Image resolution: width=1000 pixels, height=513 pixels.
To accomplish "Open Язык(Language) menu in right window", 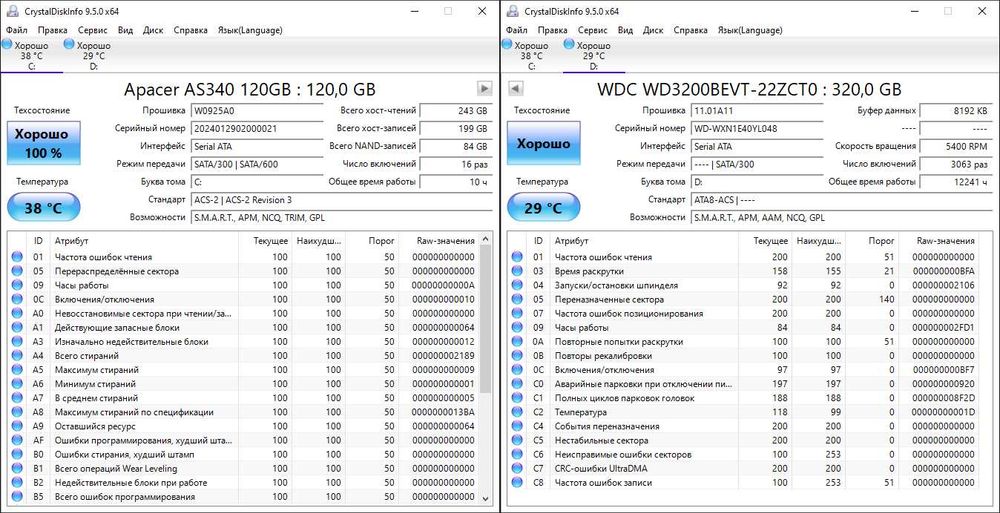I will point(750,30).
